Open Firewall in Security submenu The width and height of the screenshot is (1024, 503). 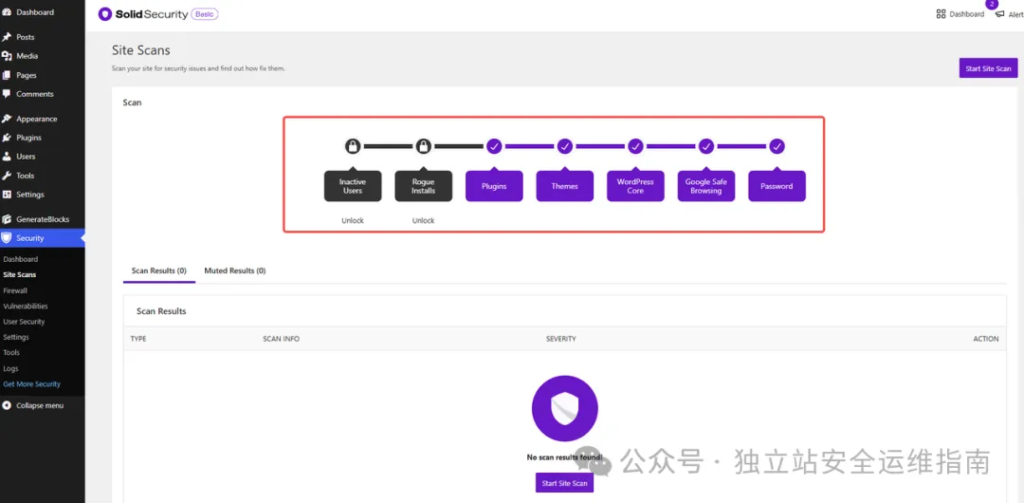(x=15, y=291)
